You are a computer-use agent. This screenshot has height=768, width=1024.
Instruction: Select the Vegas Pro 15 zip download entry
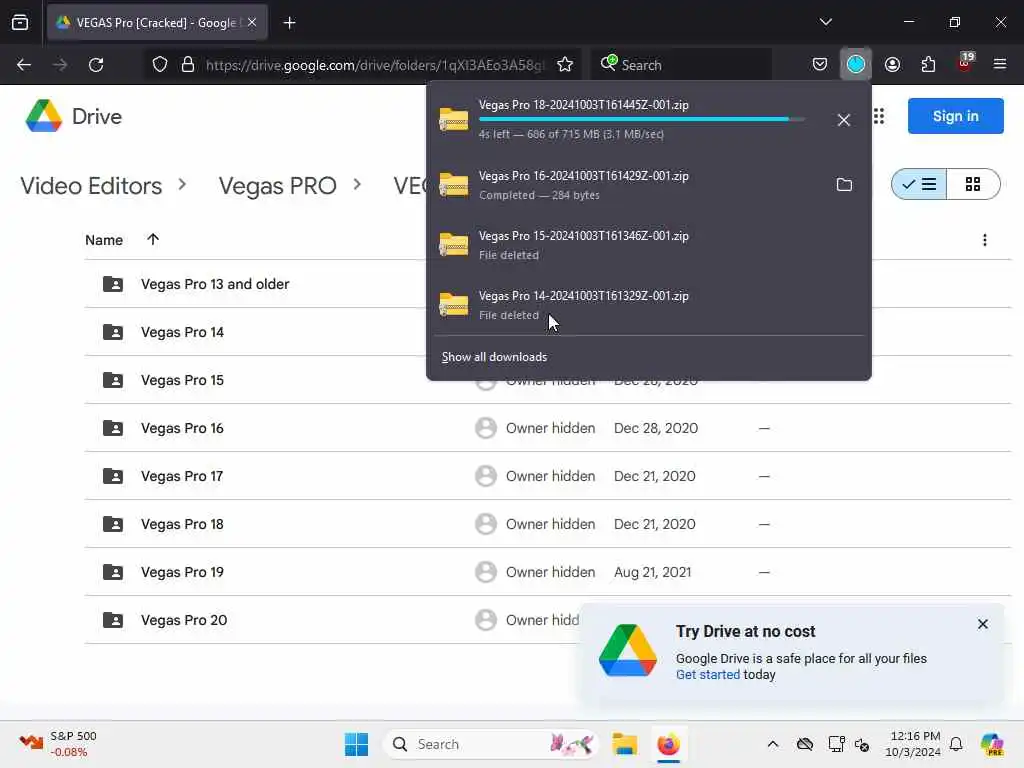[x=648, y=245]
